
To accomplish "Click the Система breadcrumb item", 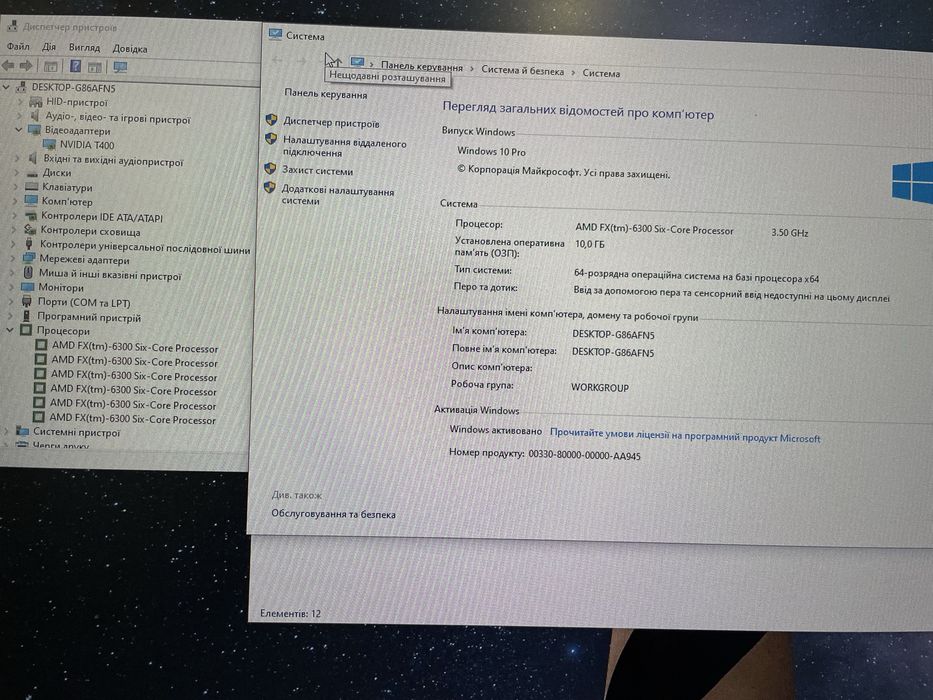I will (x=601, y=73).
